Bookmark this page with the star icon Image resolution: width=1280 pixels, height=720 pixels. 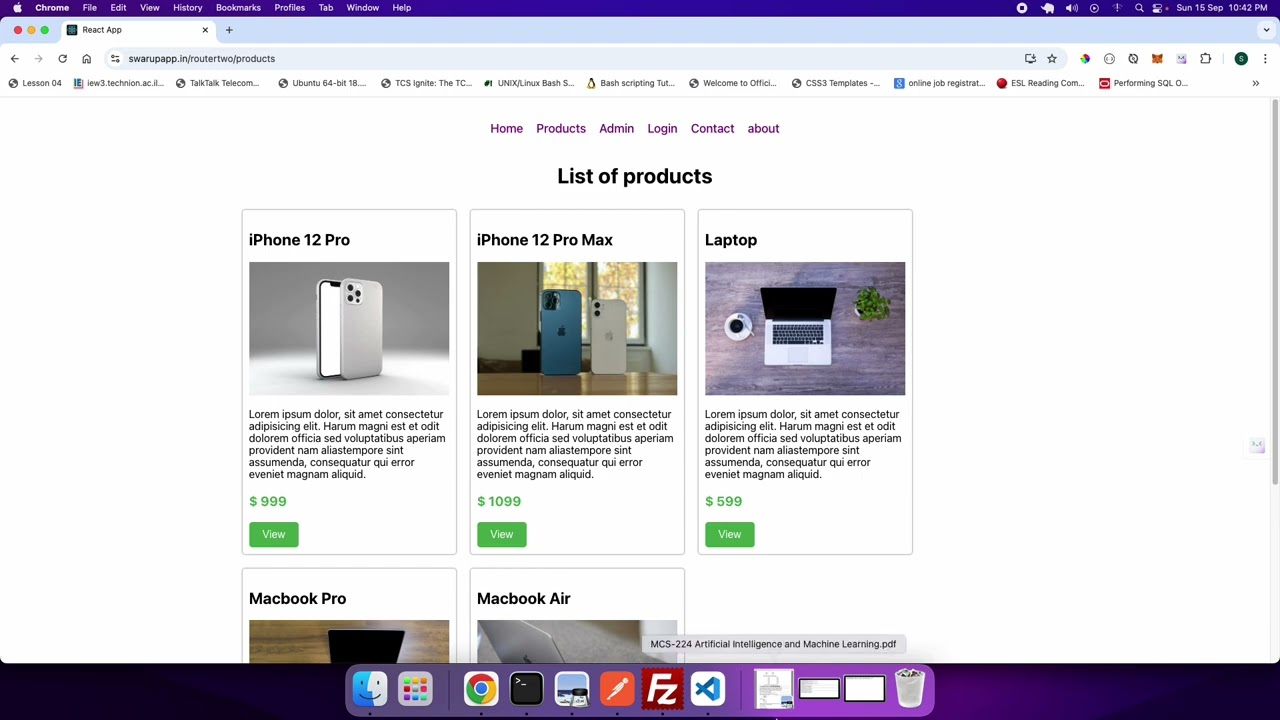1052,59
